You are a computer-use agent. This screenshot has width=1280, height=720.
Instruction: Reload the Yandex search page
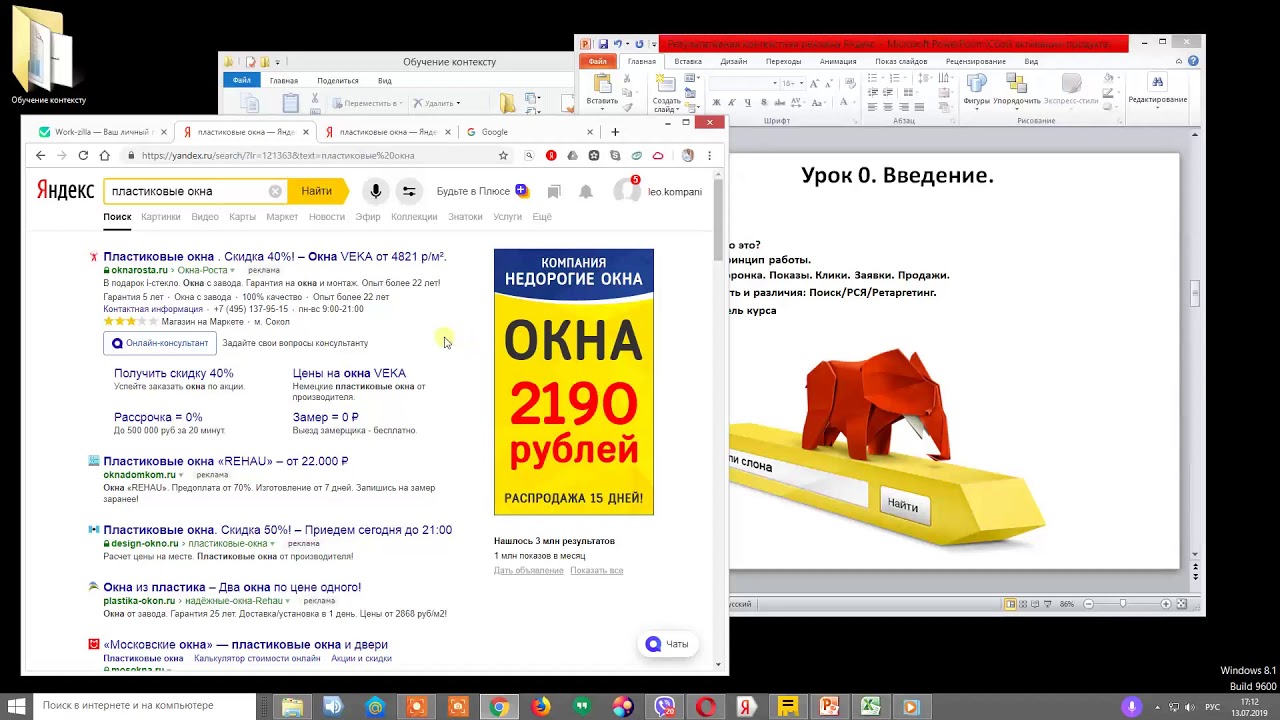(83, 155)
